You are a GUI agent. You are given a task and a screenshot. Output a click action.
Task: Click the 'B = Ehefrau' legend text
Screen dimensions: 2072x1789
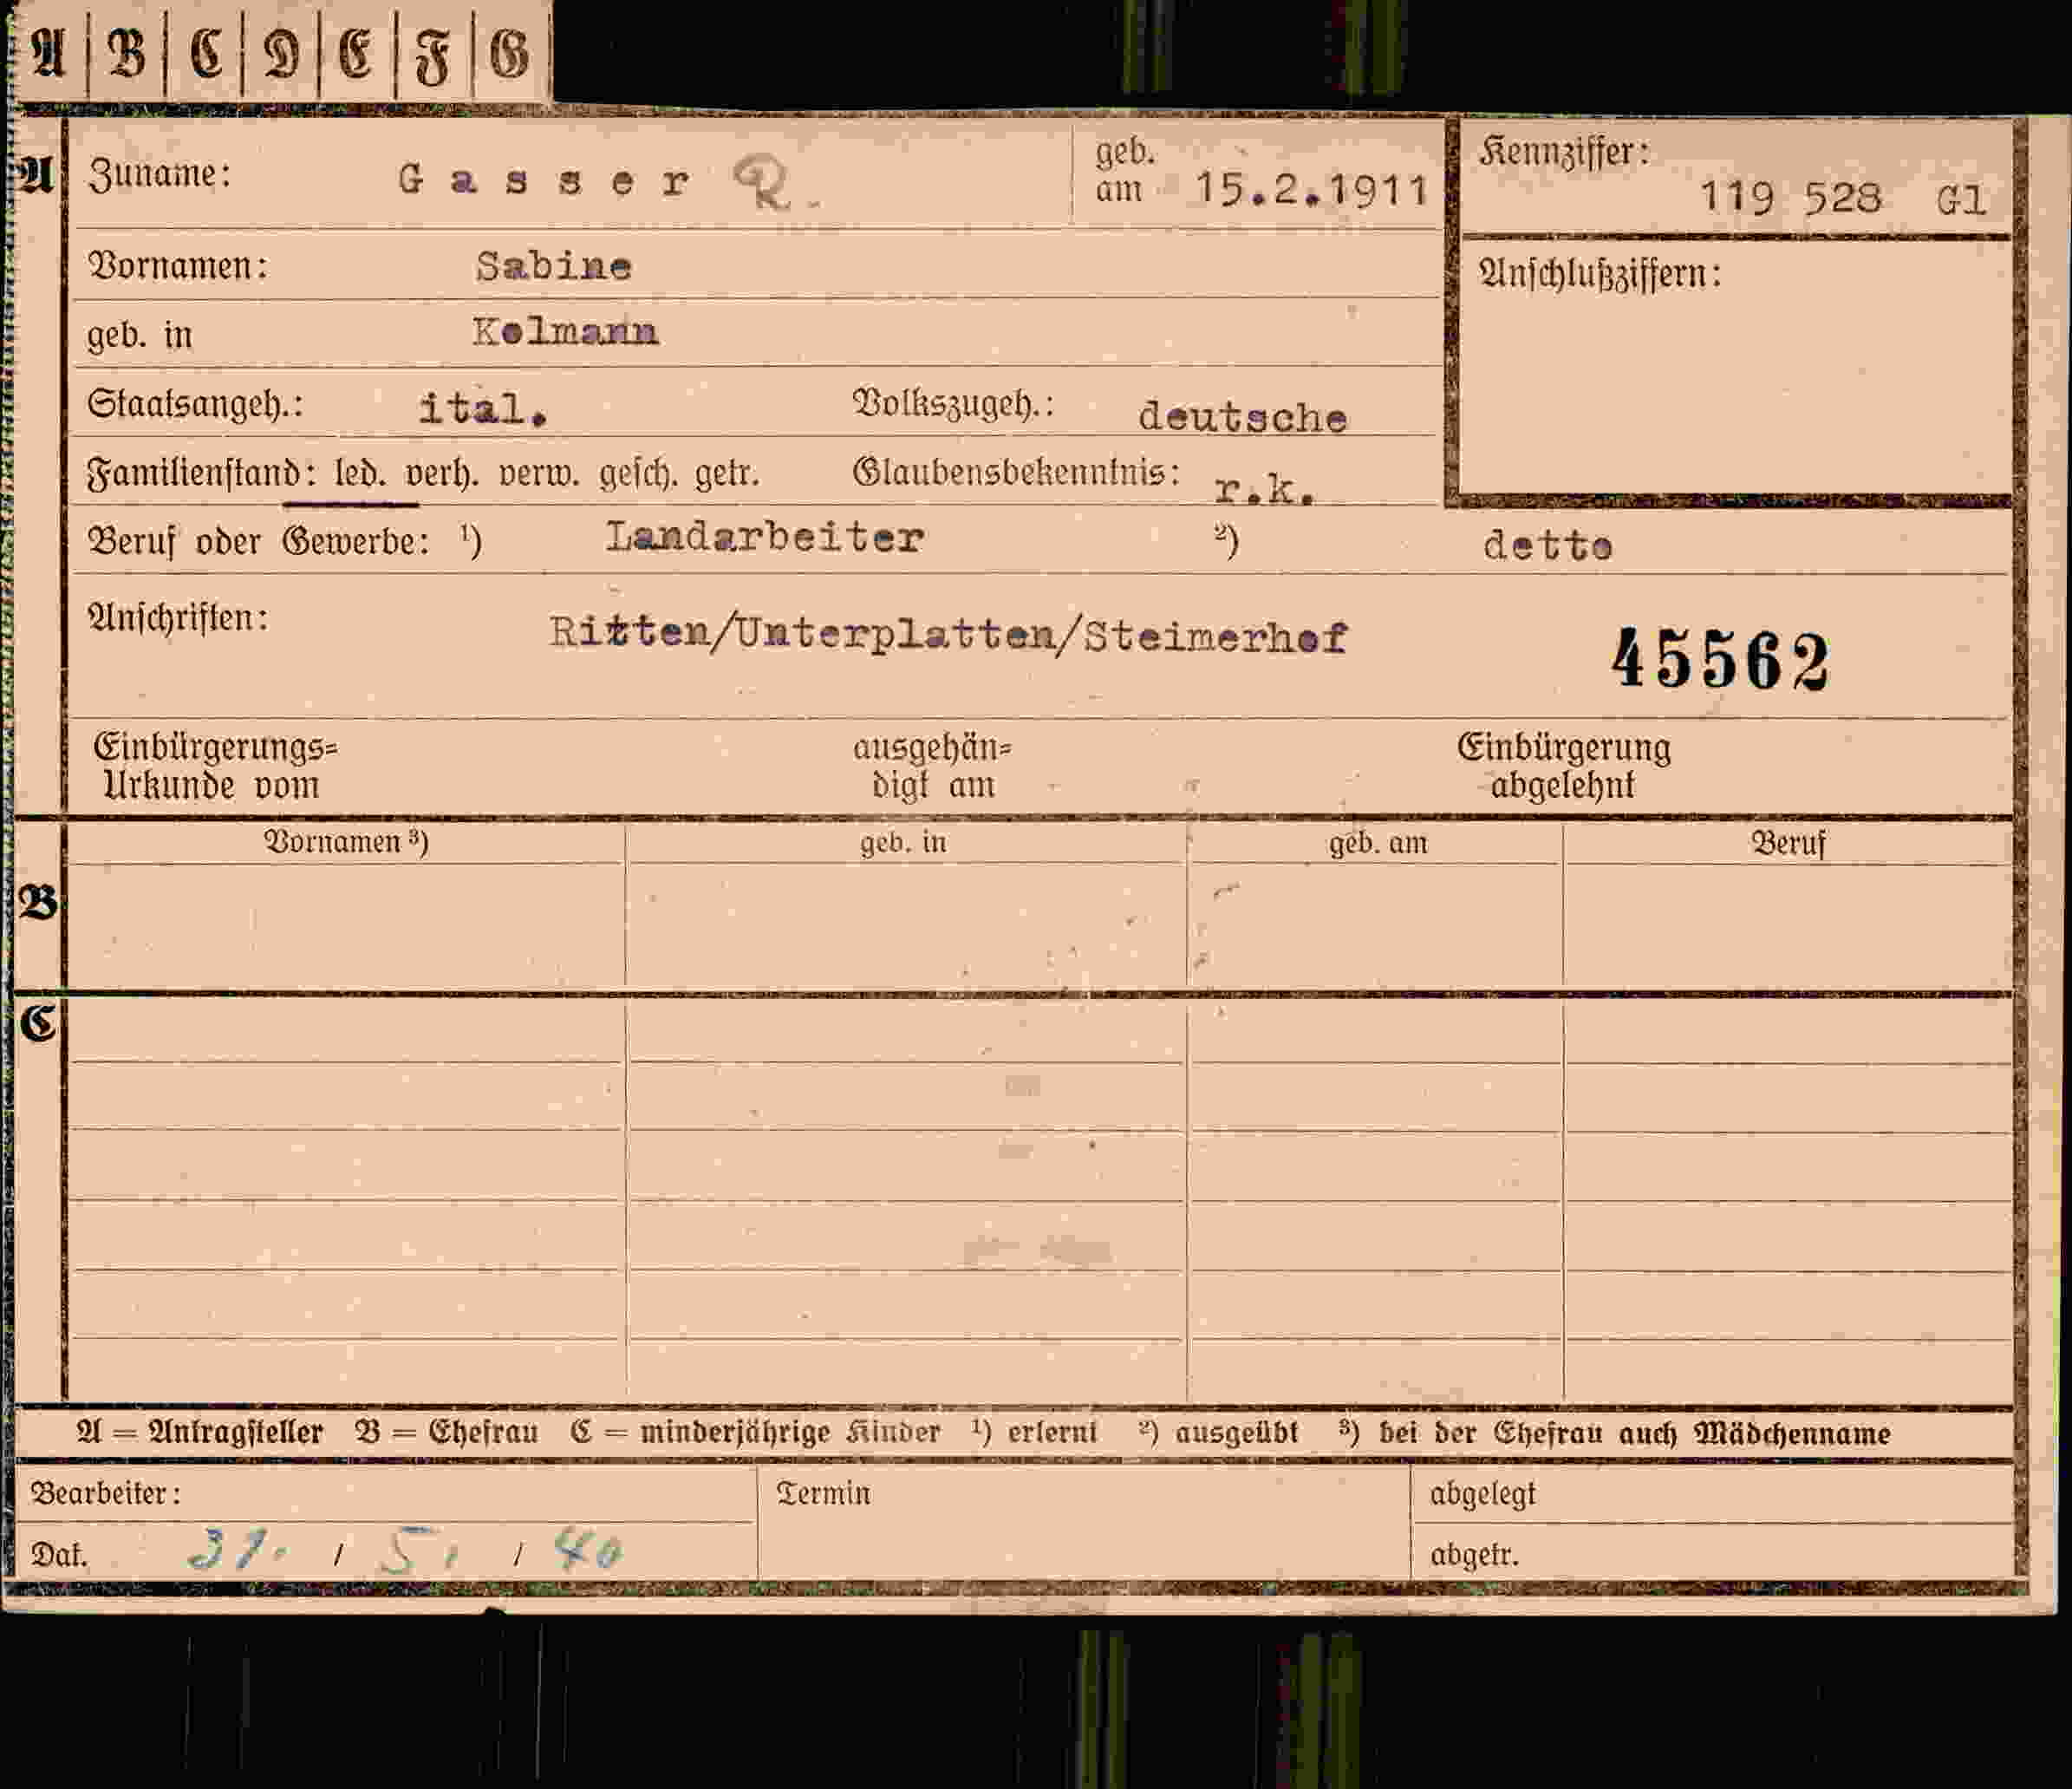coord(446,1432)
